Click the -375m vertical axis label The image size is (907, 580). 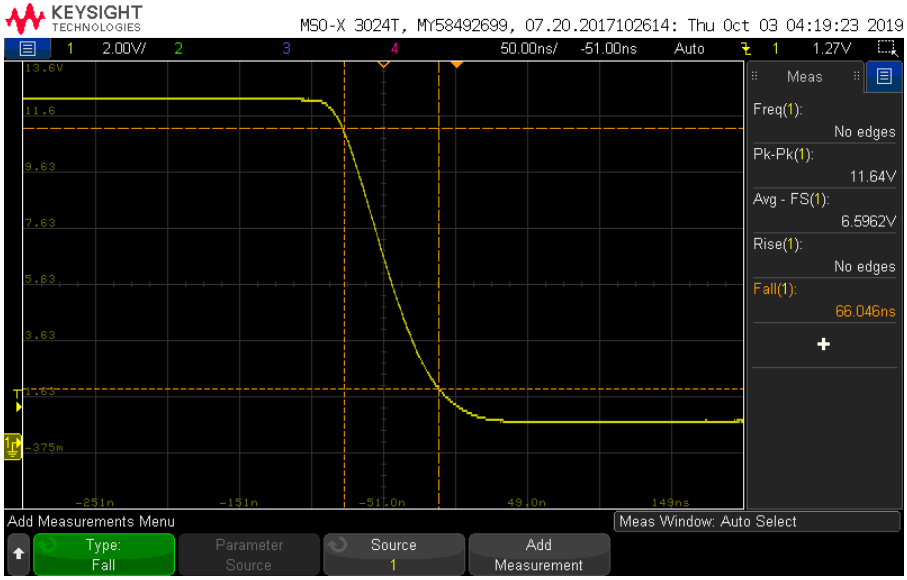click(x=44, y=448)
